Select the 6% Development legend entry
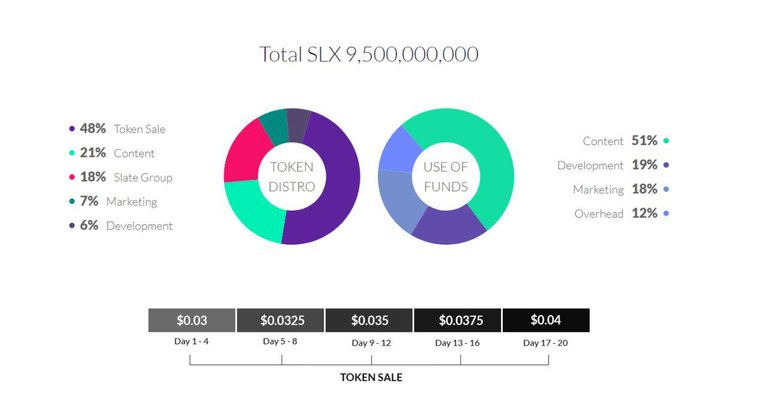 coord(120,225)
